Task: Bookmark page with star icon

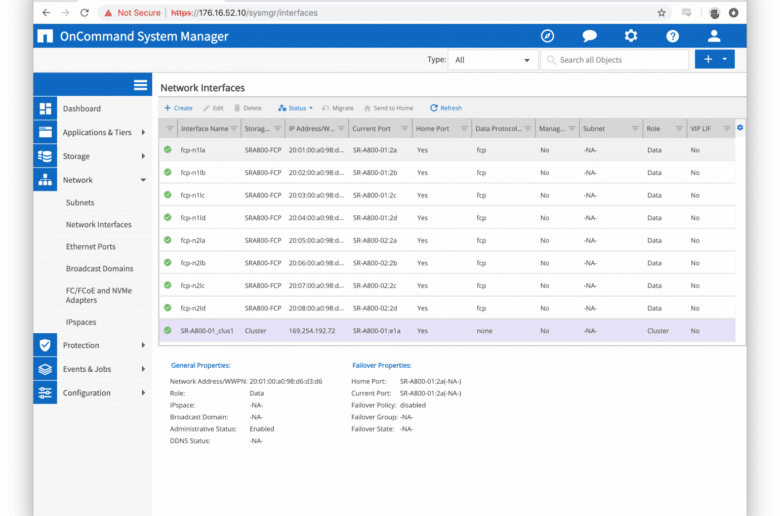Action: (x=661, y=13)
